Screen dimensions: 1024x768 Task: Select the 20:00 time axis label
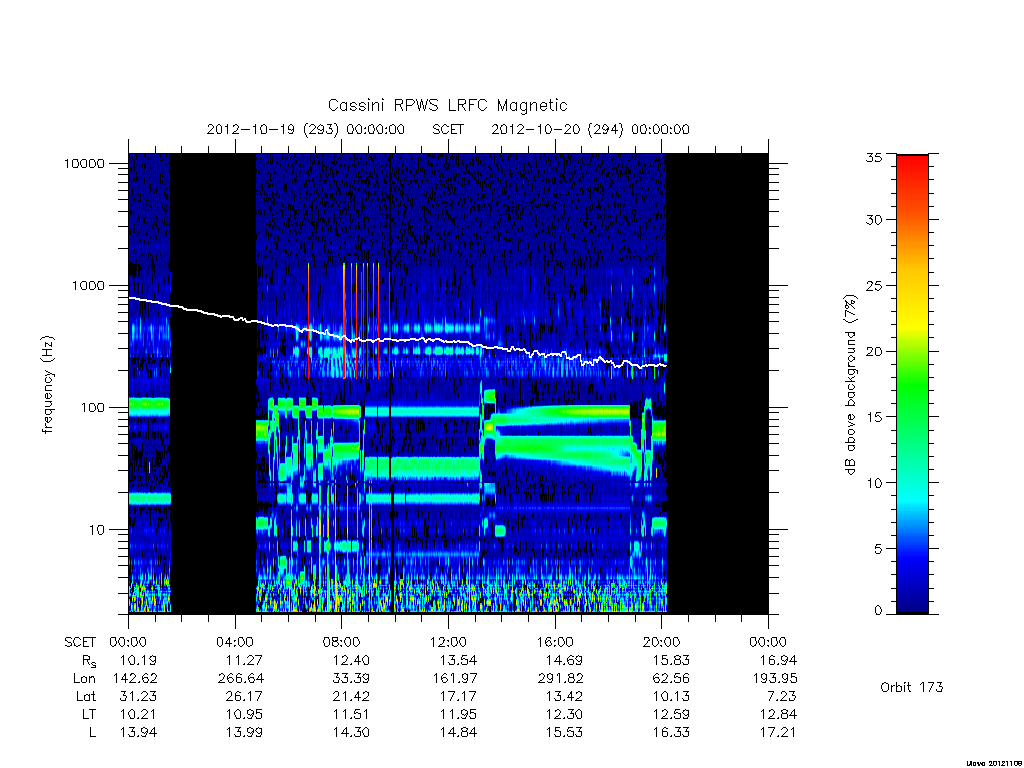pos(662,642)
